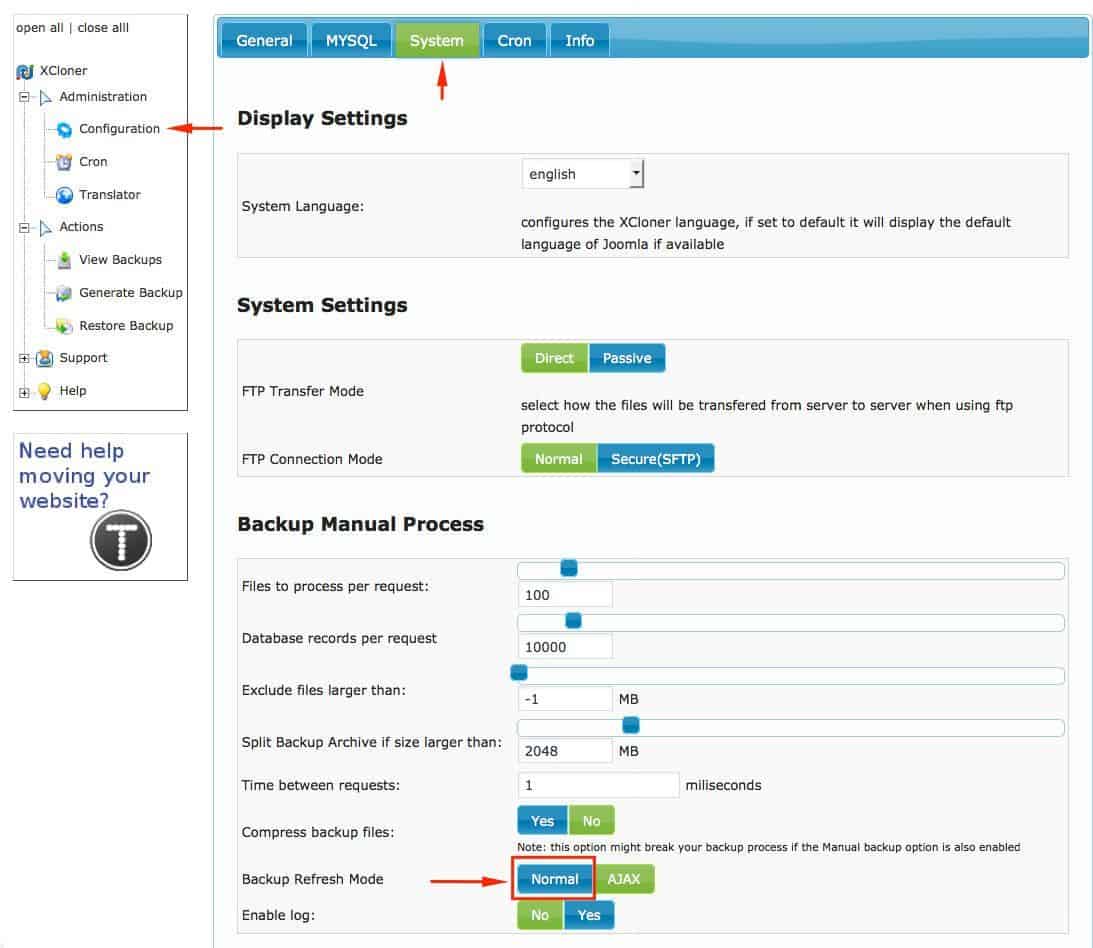Click the Configuration gear icon
1093x948 pixels.
tap(64, 129)
